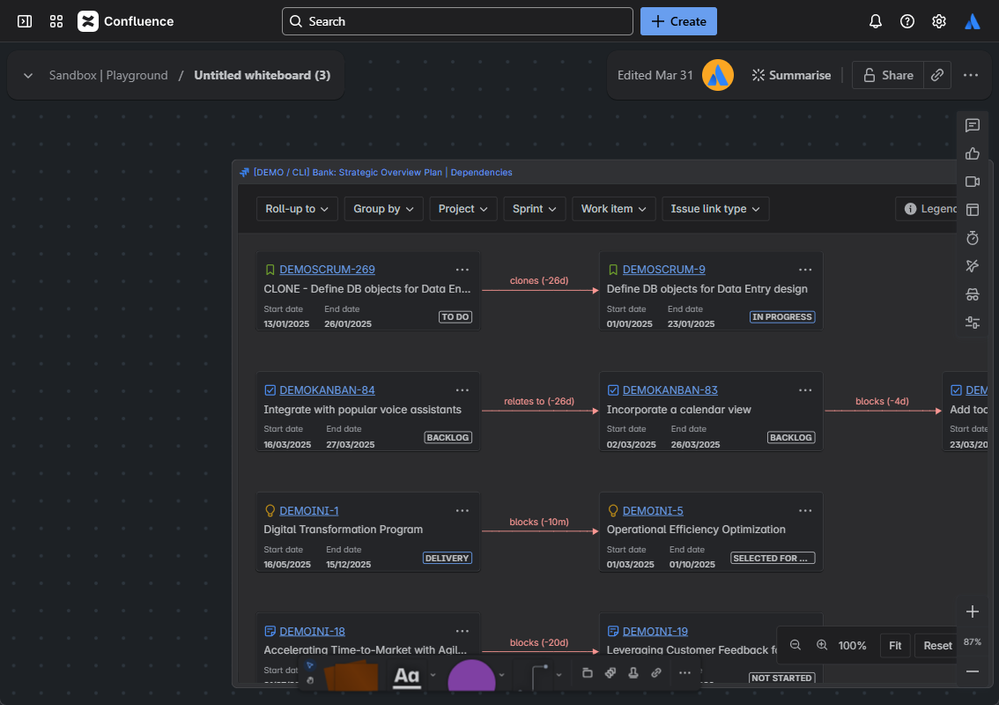Open the Group by dropdown
This screenshot has height=705, width=999.
click(x=384, y=209)
